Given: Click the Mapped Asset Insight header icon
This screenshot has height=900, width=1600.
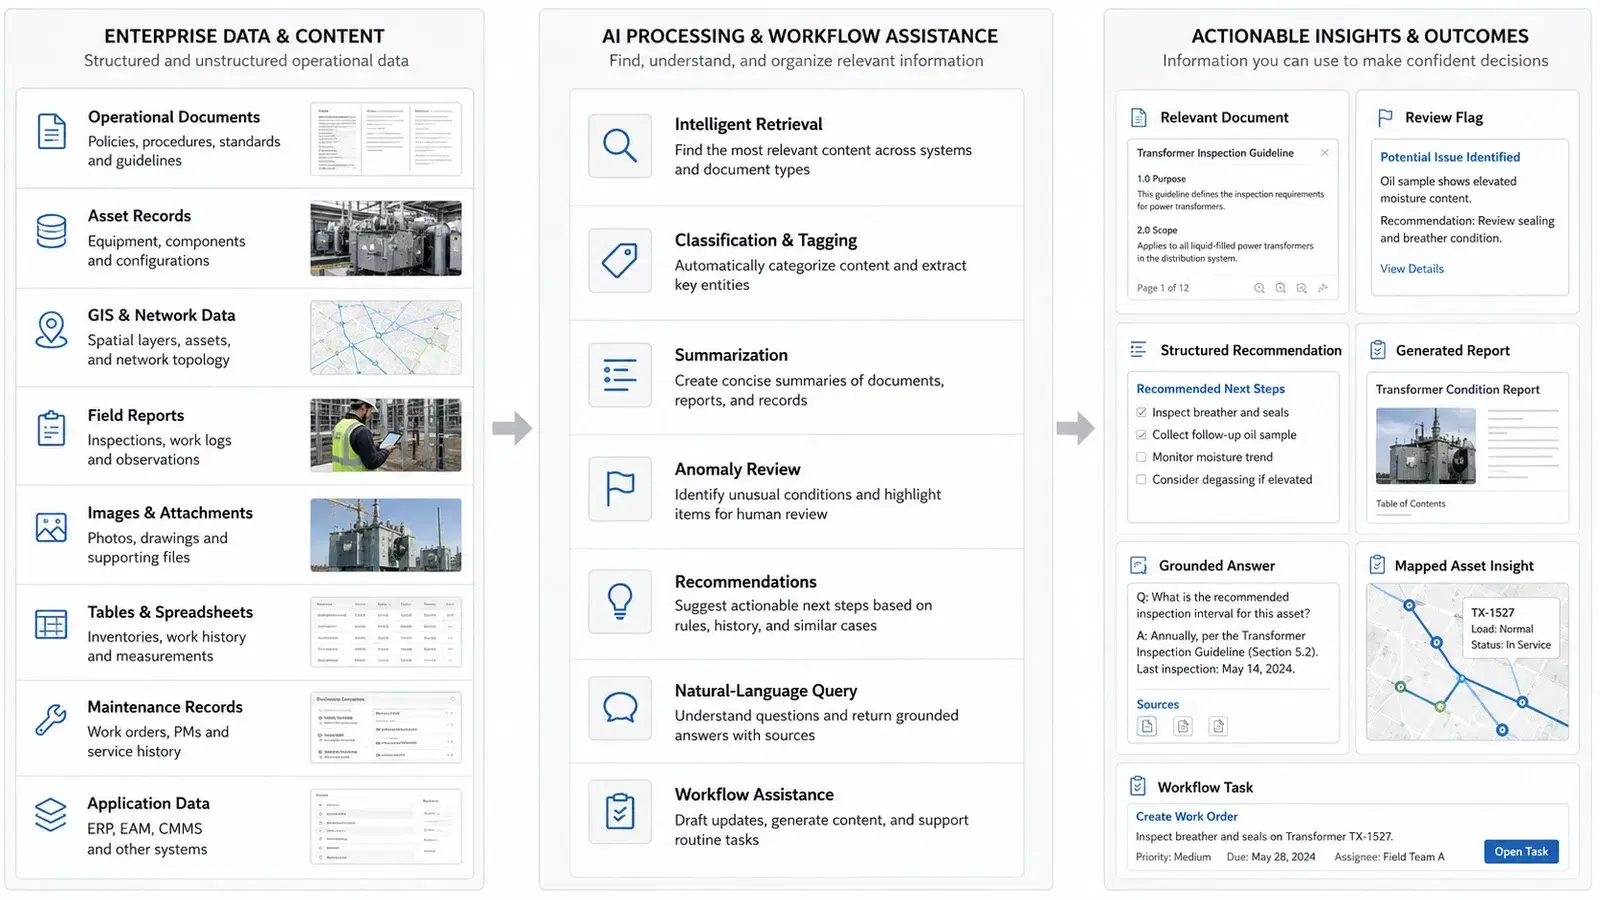Looking at the screenshot, I should [1377, 565].
